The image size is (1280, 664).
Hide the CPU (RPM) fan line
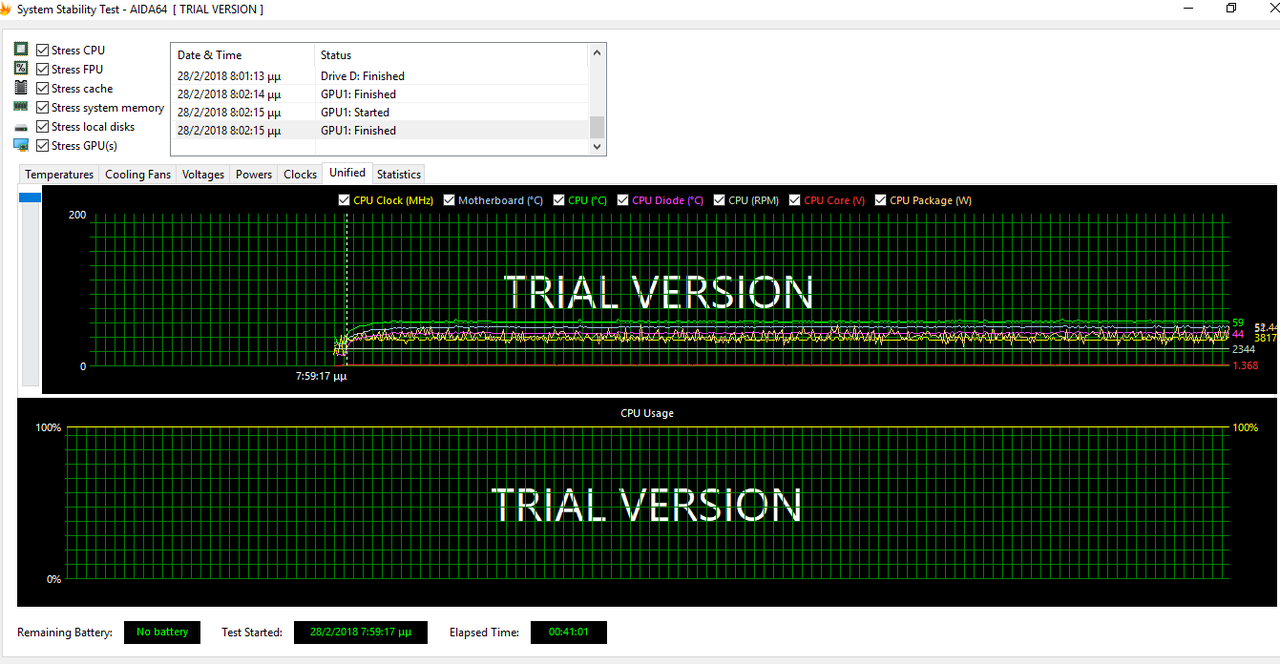click(x=720, y=200)
